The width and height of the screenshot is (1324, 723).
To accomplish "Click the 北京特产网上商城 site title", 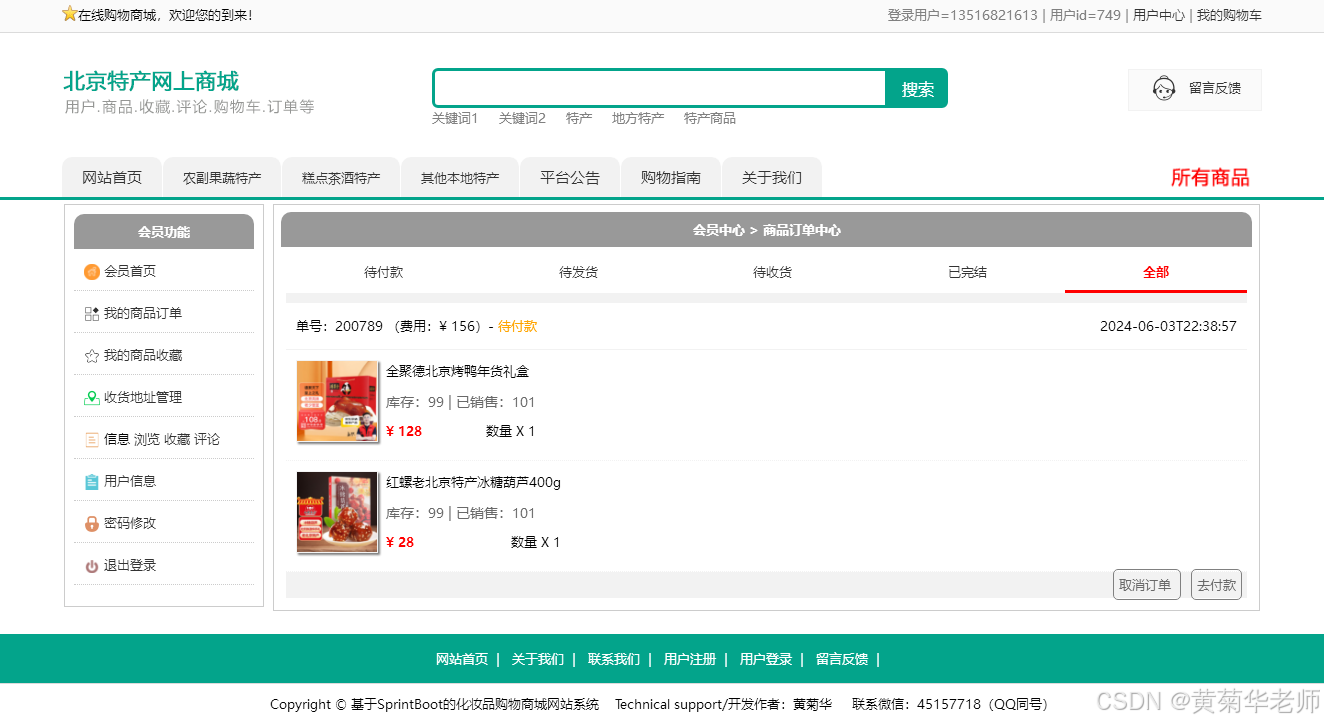I will [151, 81].
